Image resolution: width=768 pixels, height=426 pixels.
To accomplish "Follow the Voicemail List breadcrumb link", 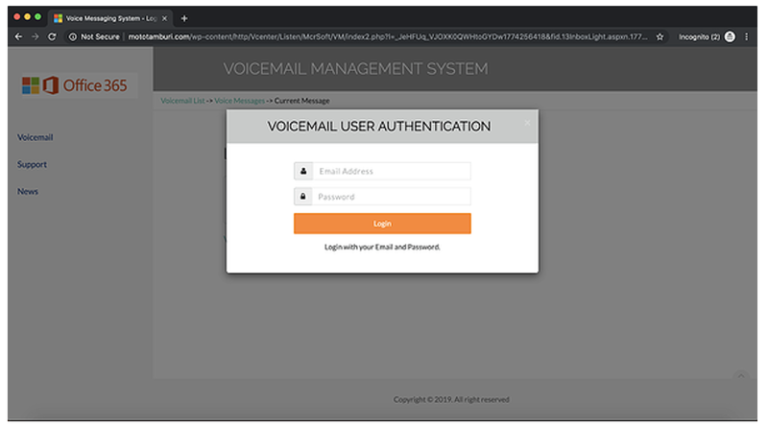I will pos(183,101).
